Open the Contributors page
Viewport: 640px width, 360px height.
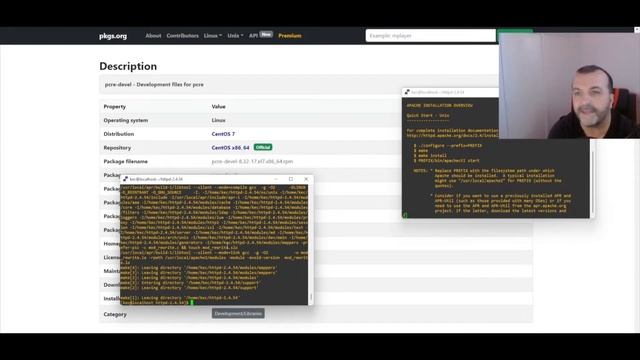[x=182, y=36]
